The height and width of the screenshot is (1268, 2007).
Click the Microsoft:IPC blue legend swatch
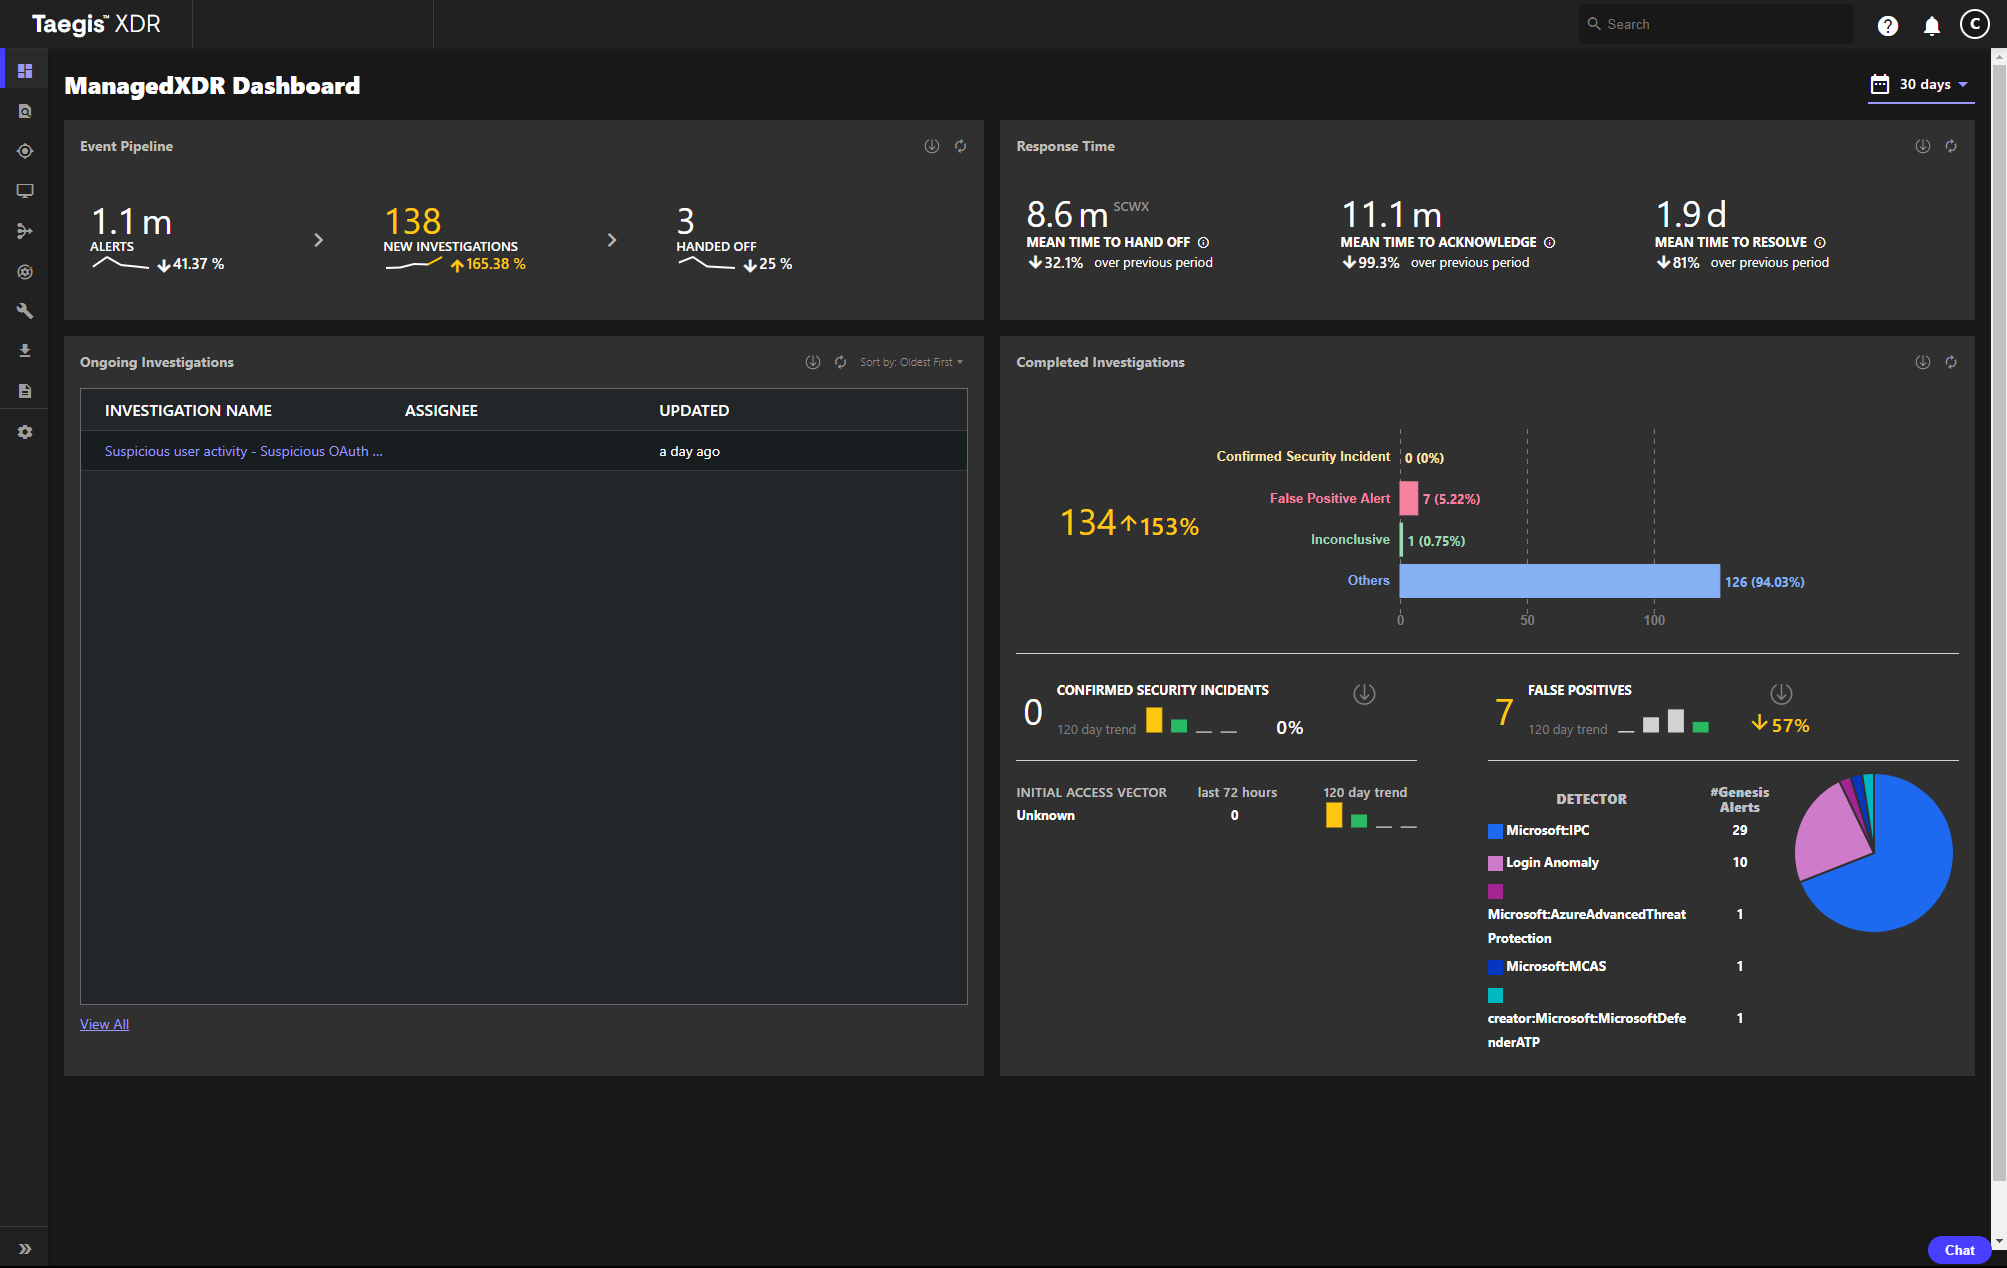pyautogui.click(x=1495, y=831)
